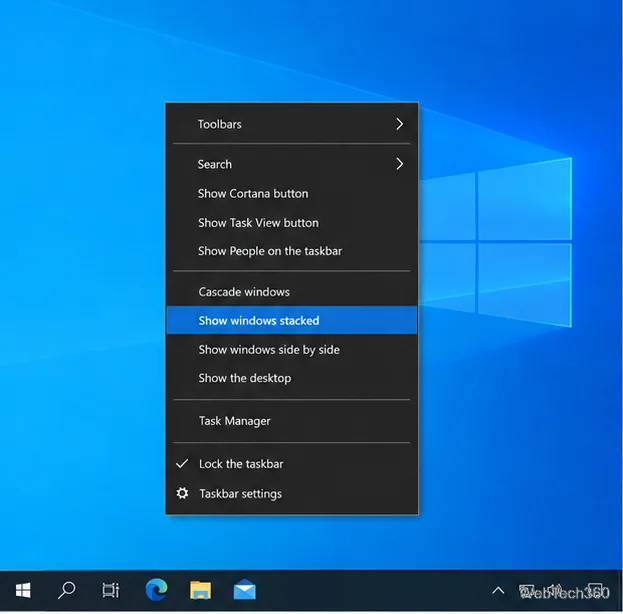Choose Show the desktop
The width and height of the screenshot is (623, 614).
pyautogui.click(x=292, y=378)
